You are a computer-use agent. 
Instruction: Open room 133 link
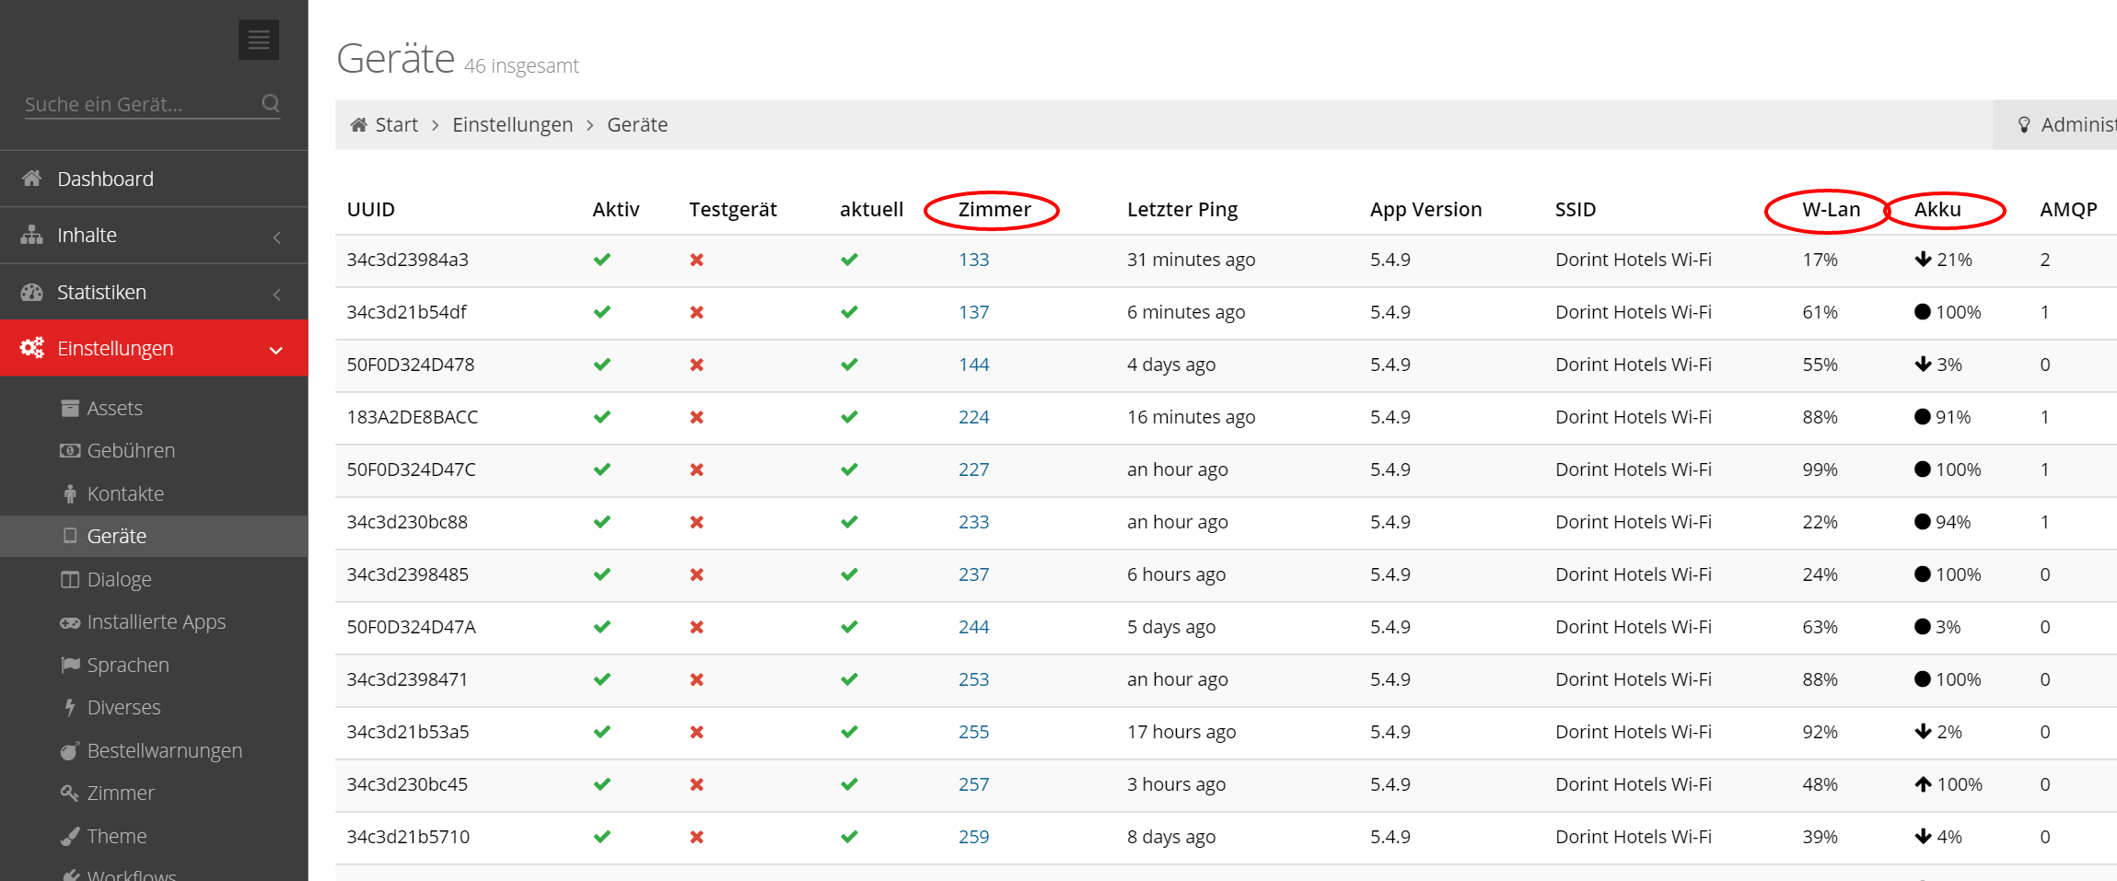tap(973, 260)
